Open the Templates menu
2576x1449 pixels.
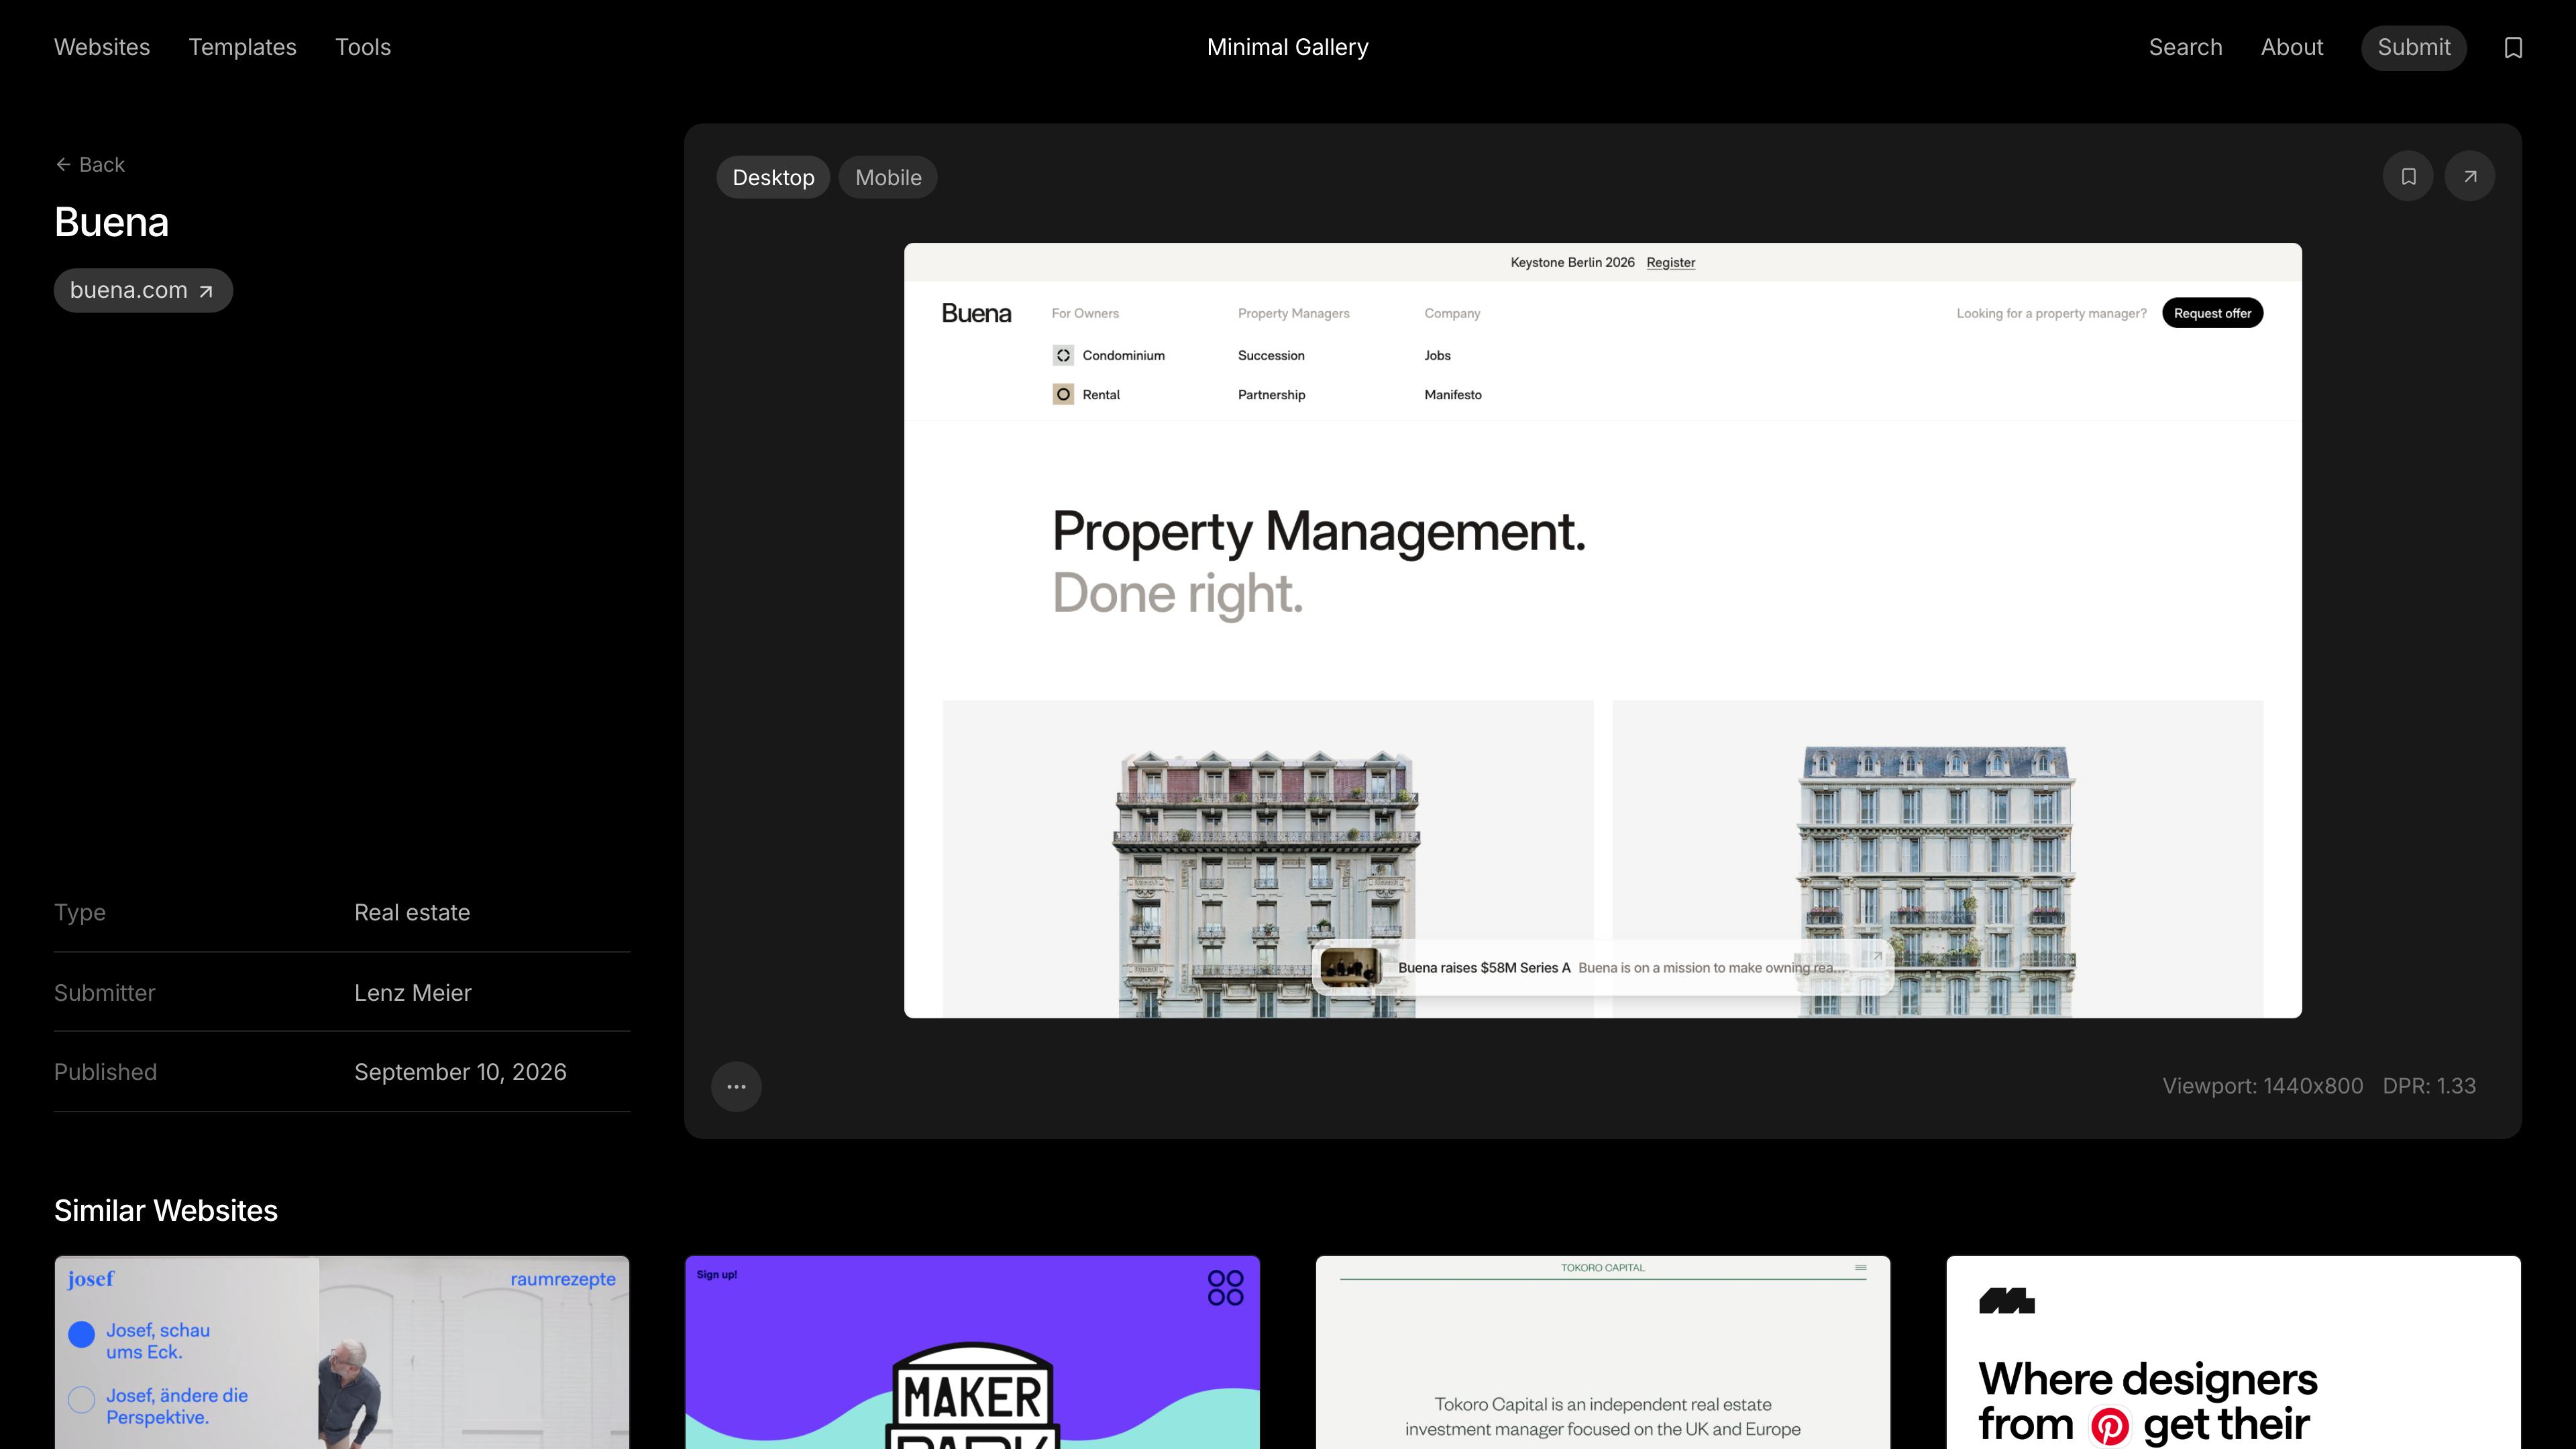(243, 47)
